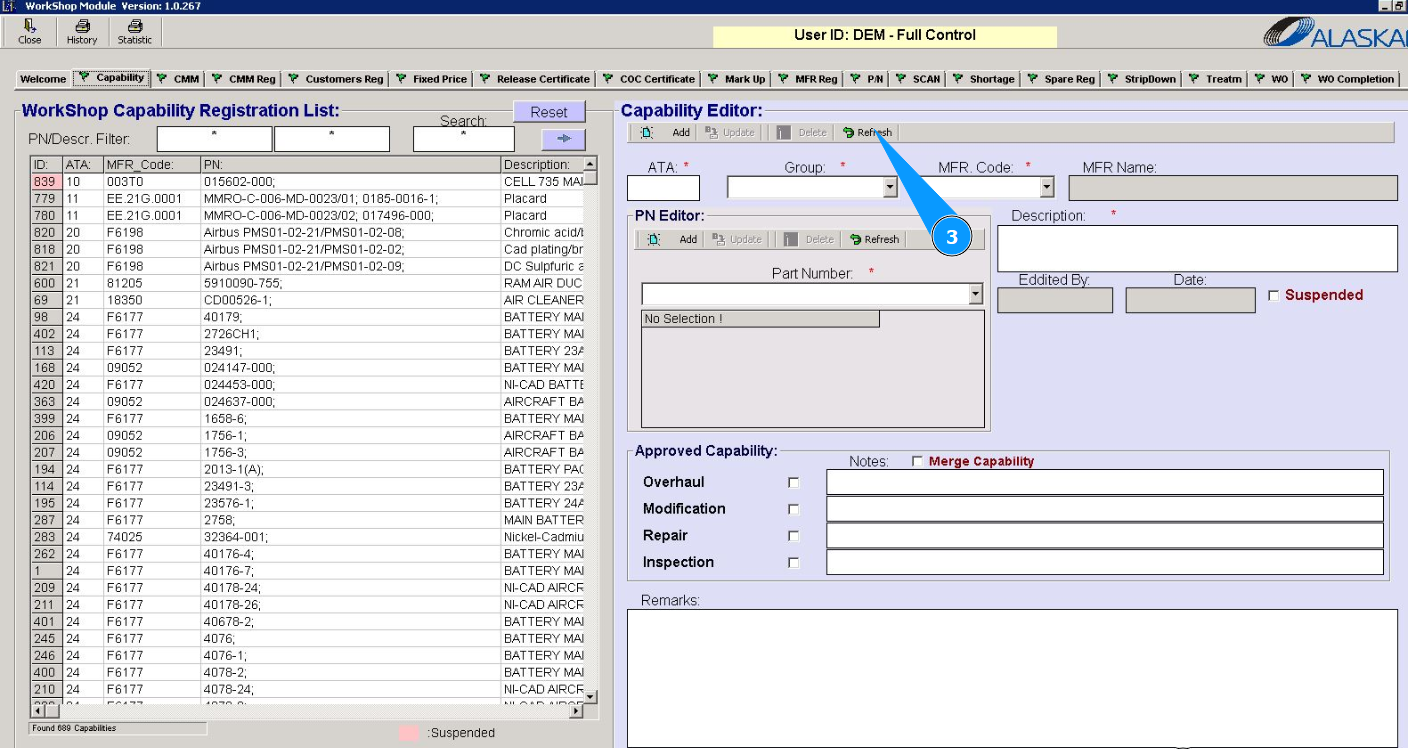This screenshot has height=749, width=1408.
Task: Click inside the Remarks text area
Action: pos(1012,678)
